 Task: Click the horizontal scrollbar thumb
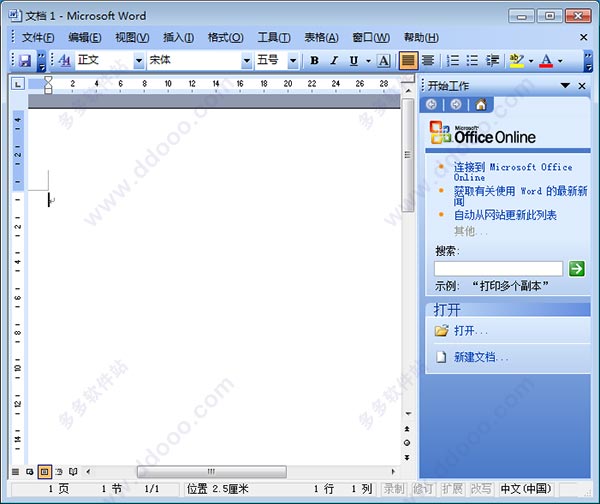[x=212, y=472]
